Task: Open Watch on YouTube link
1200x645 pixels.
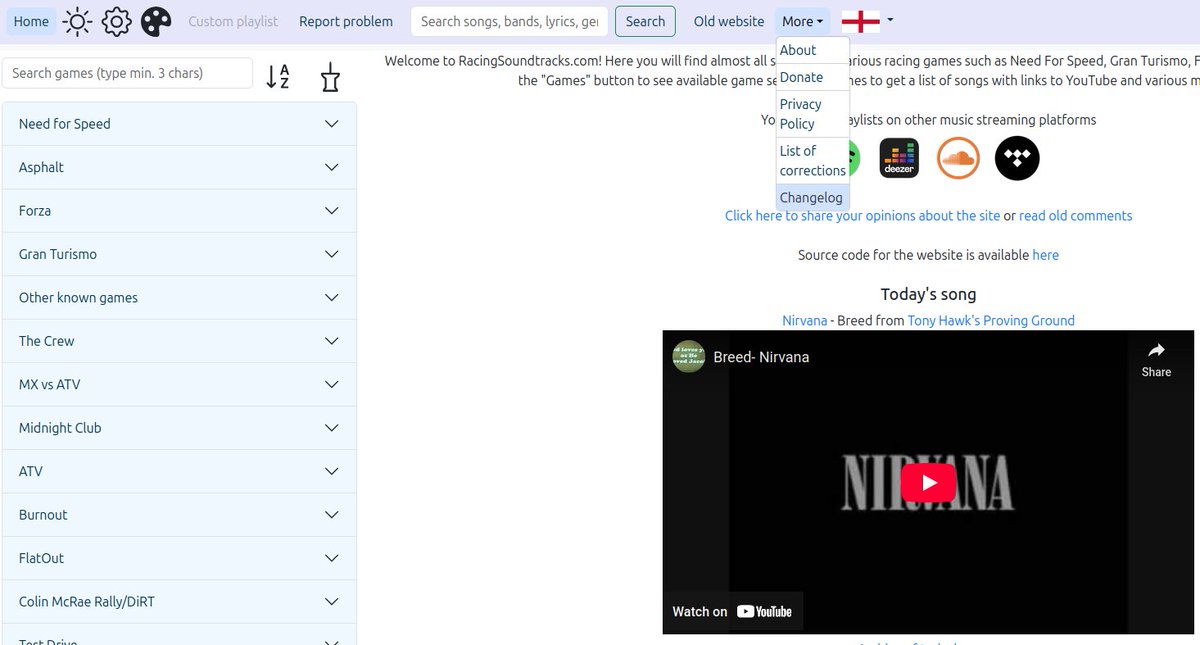Action: coord(732,611)
